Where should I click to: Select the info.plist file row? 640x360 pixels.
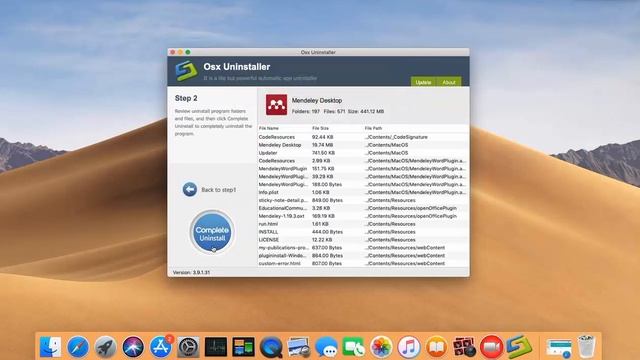363,192
